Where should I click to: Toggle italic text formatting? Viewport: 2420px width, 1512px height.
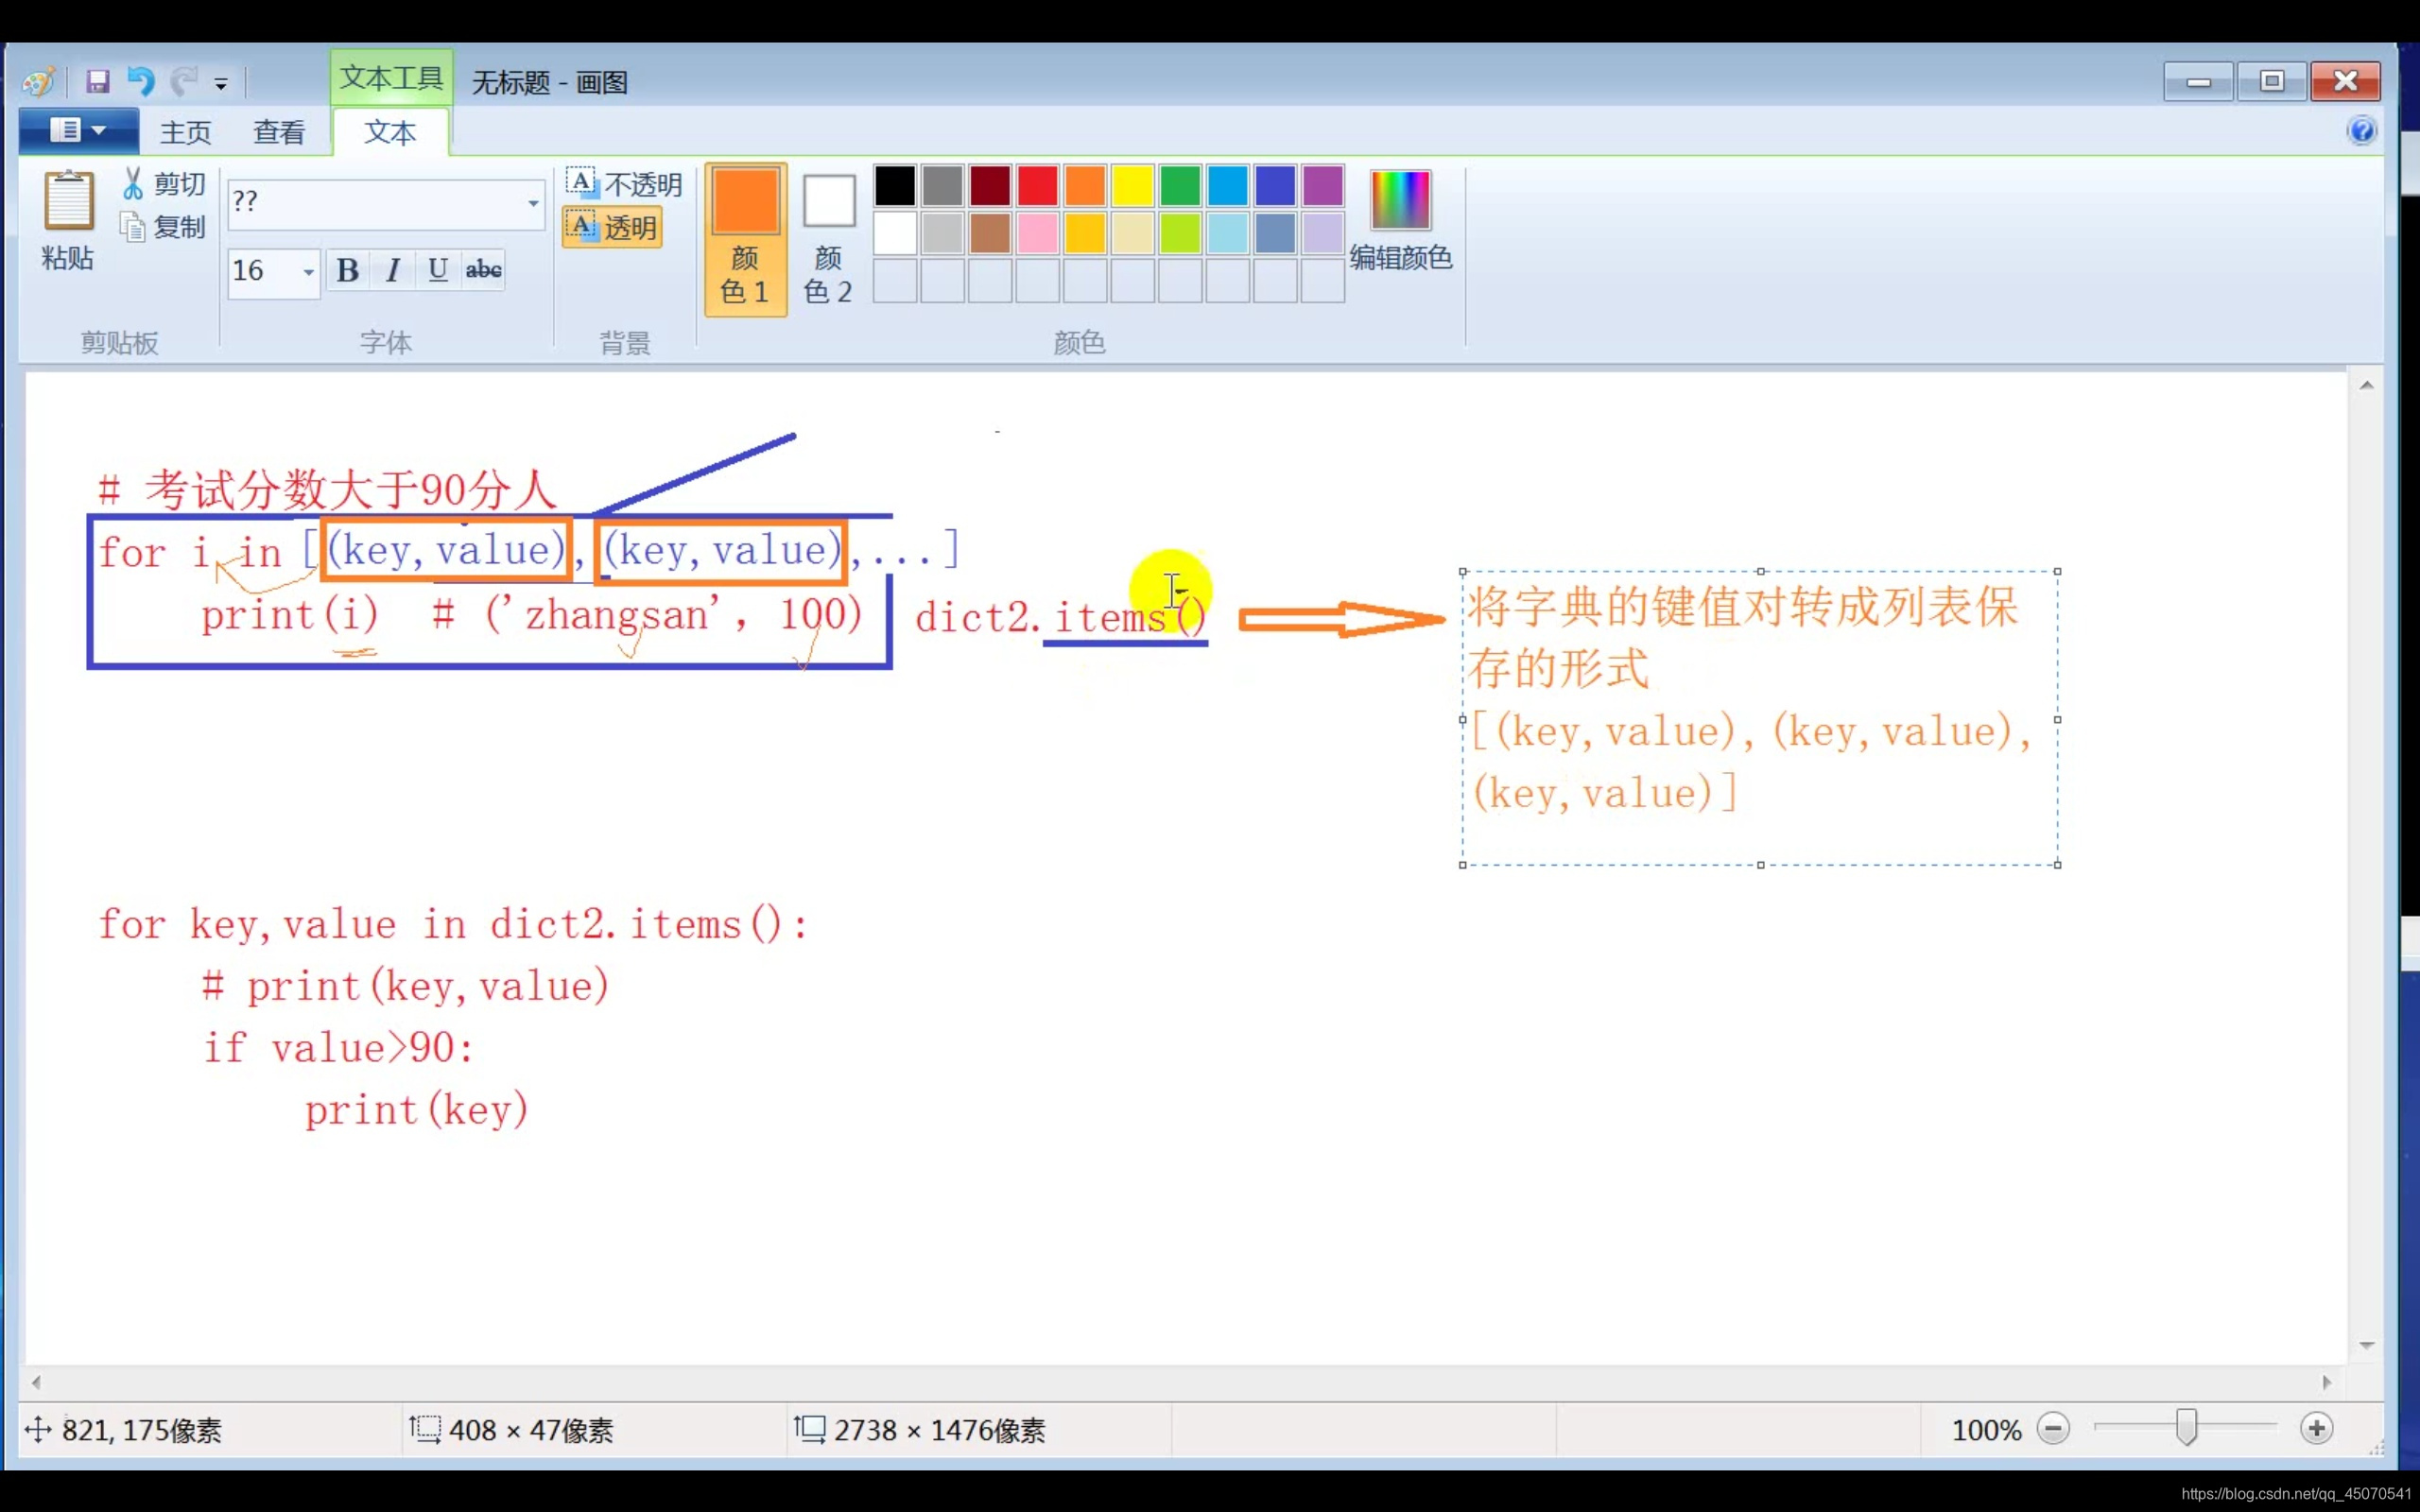393,270
